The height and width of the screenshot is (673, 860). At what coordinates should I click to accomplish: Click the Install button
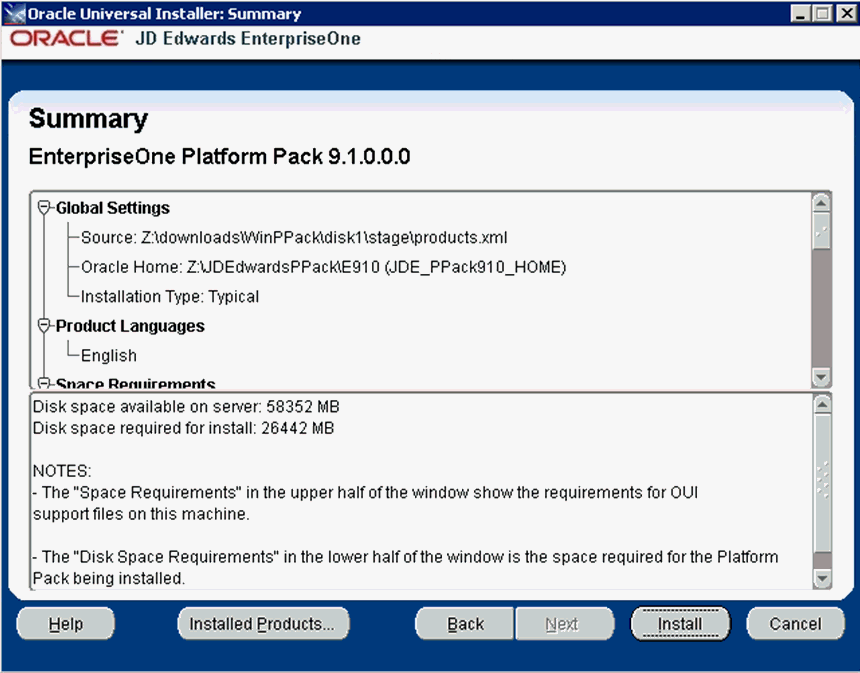[x=680, y=624]
